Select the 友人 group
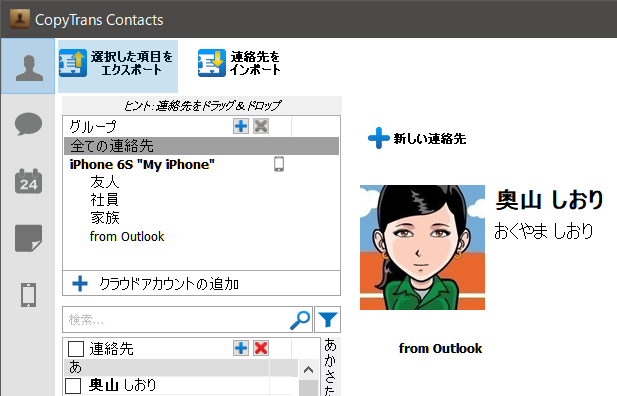The image size is (617, 396). click(104, 182)
